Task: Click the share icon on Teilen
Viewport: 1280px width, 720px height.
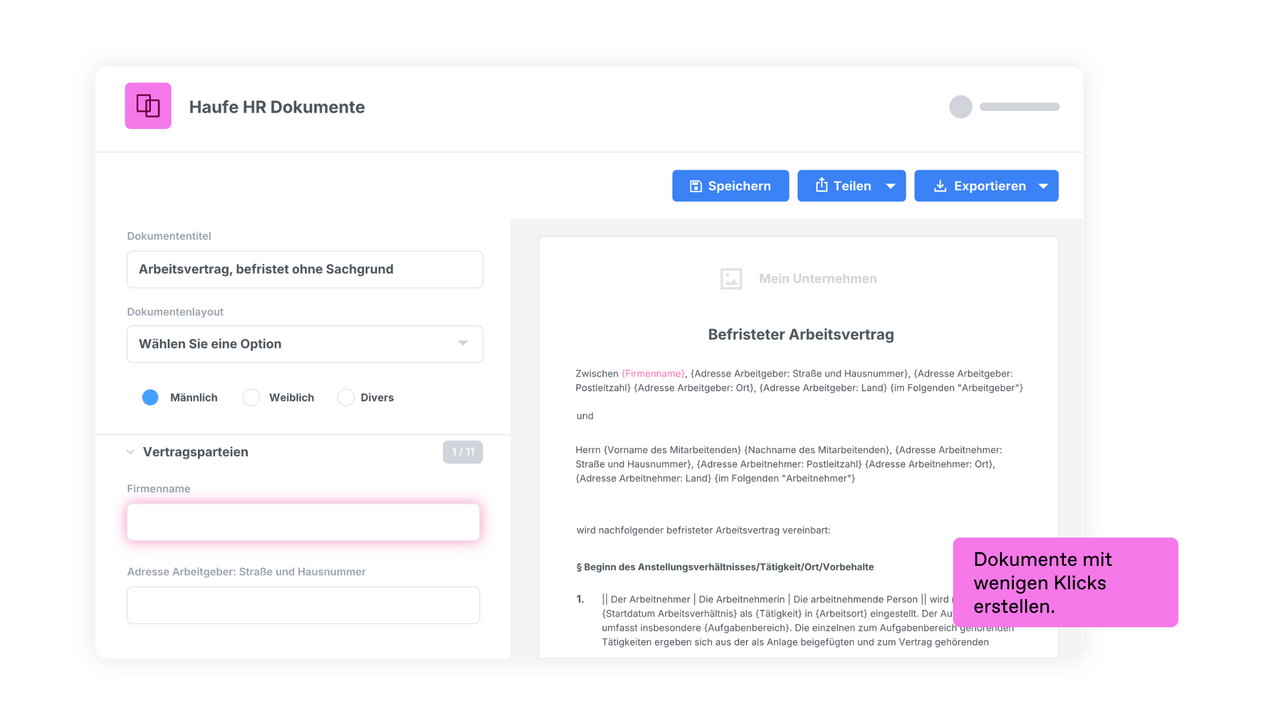Action: pos(821,185)
